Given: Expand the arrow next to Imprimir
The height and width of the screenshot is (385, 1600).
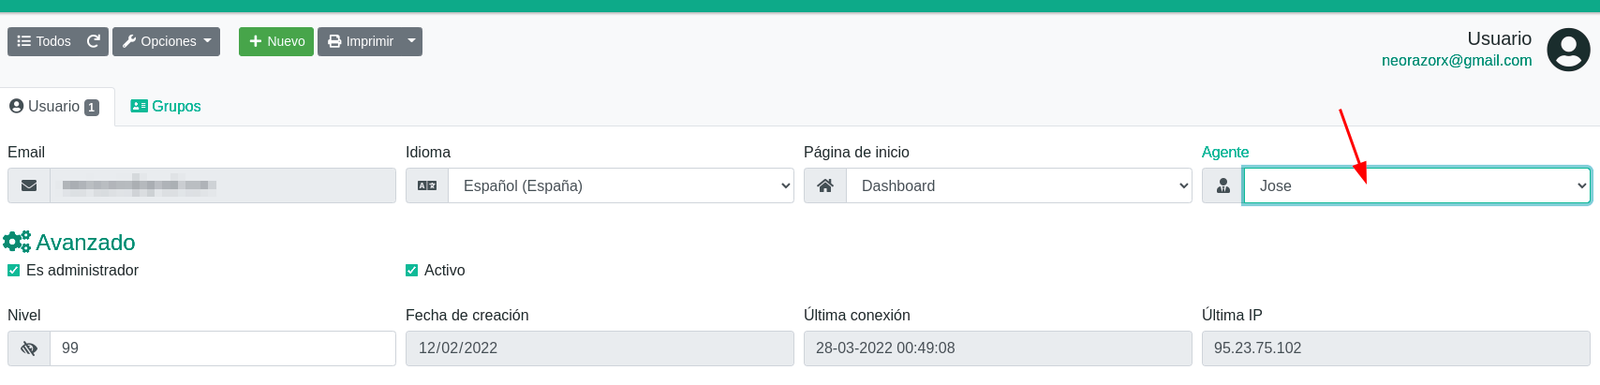Looking at the screenshot, I should (411, 41).
